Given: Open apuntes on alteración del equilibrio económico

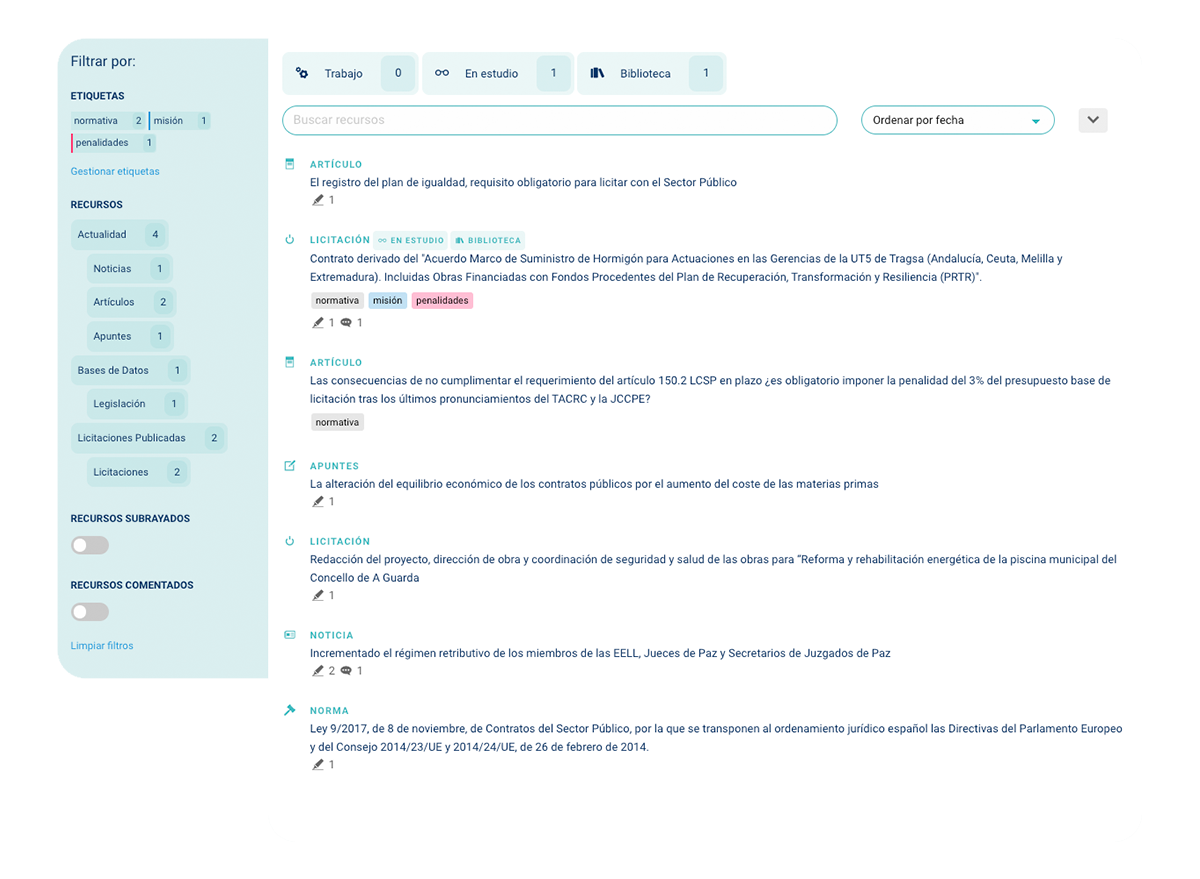Looking at the screenshot, I should coord(594,484).
